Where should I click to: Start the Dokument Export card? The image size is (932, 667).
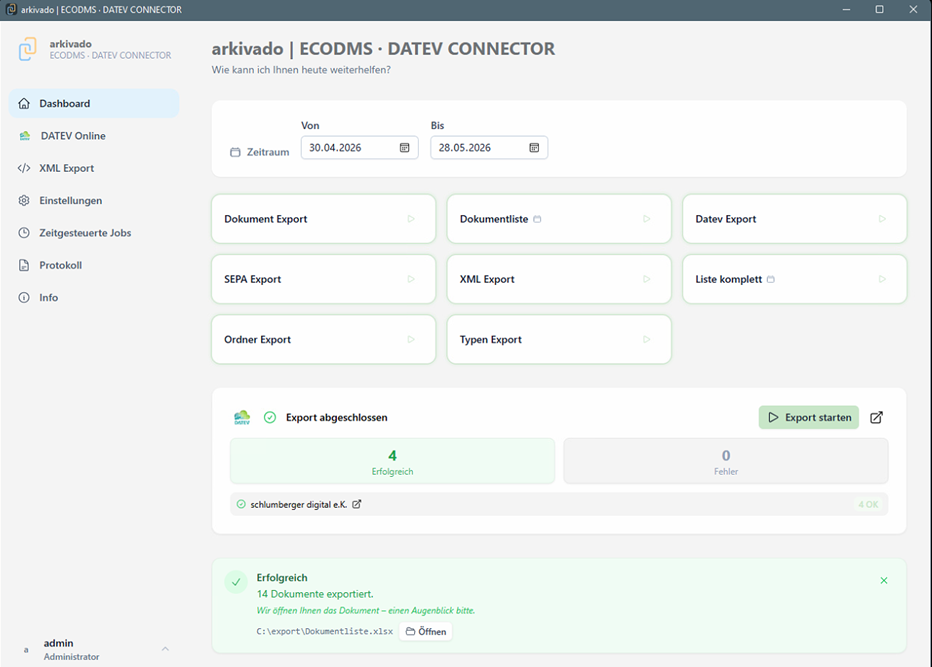(x=323, y=219)
